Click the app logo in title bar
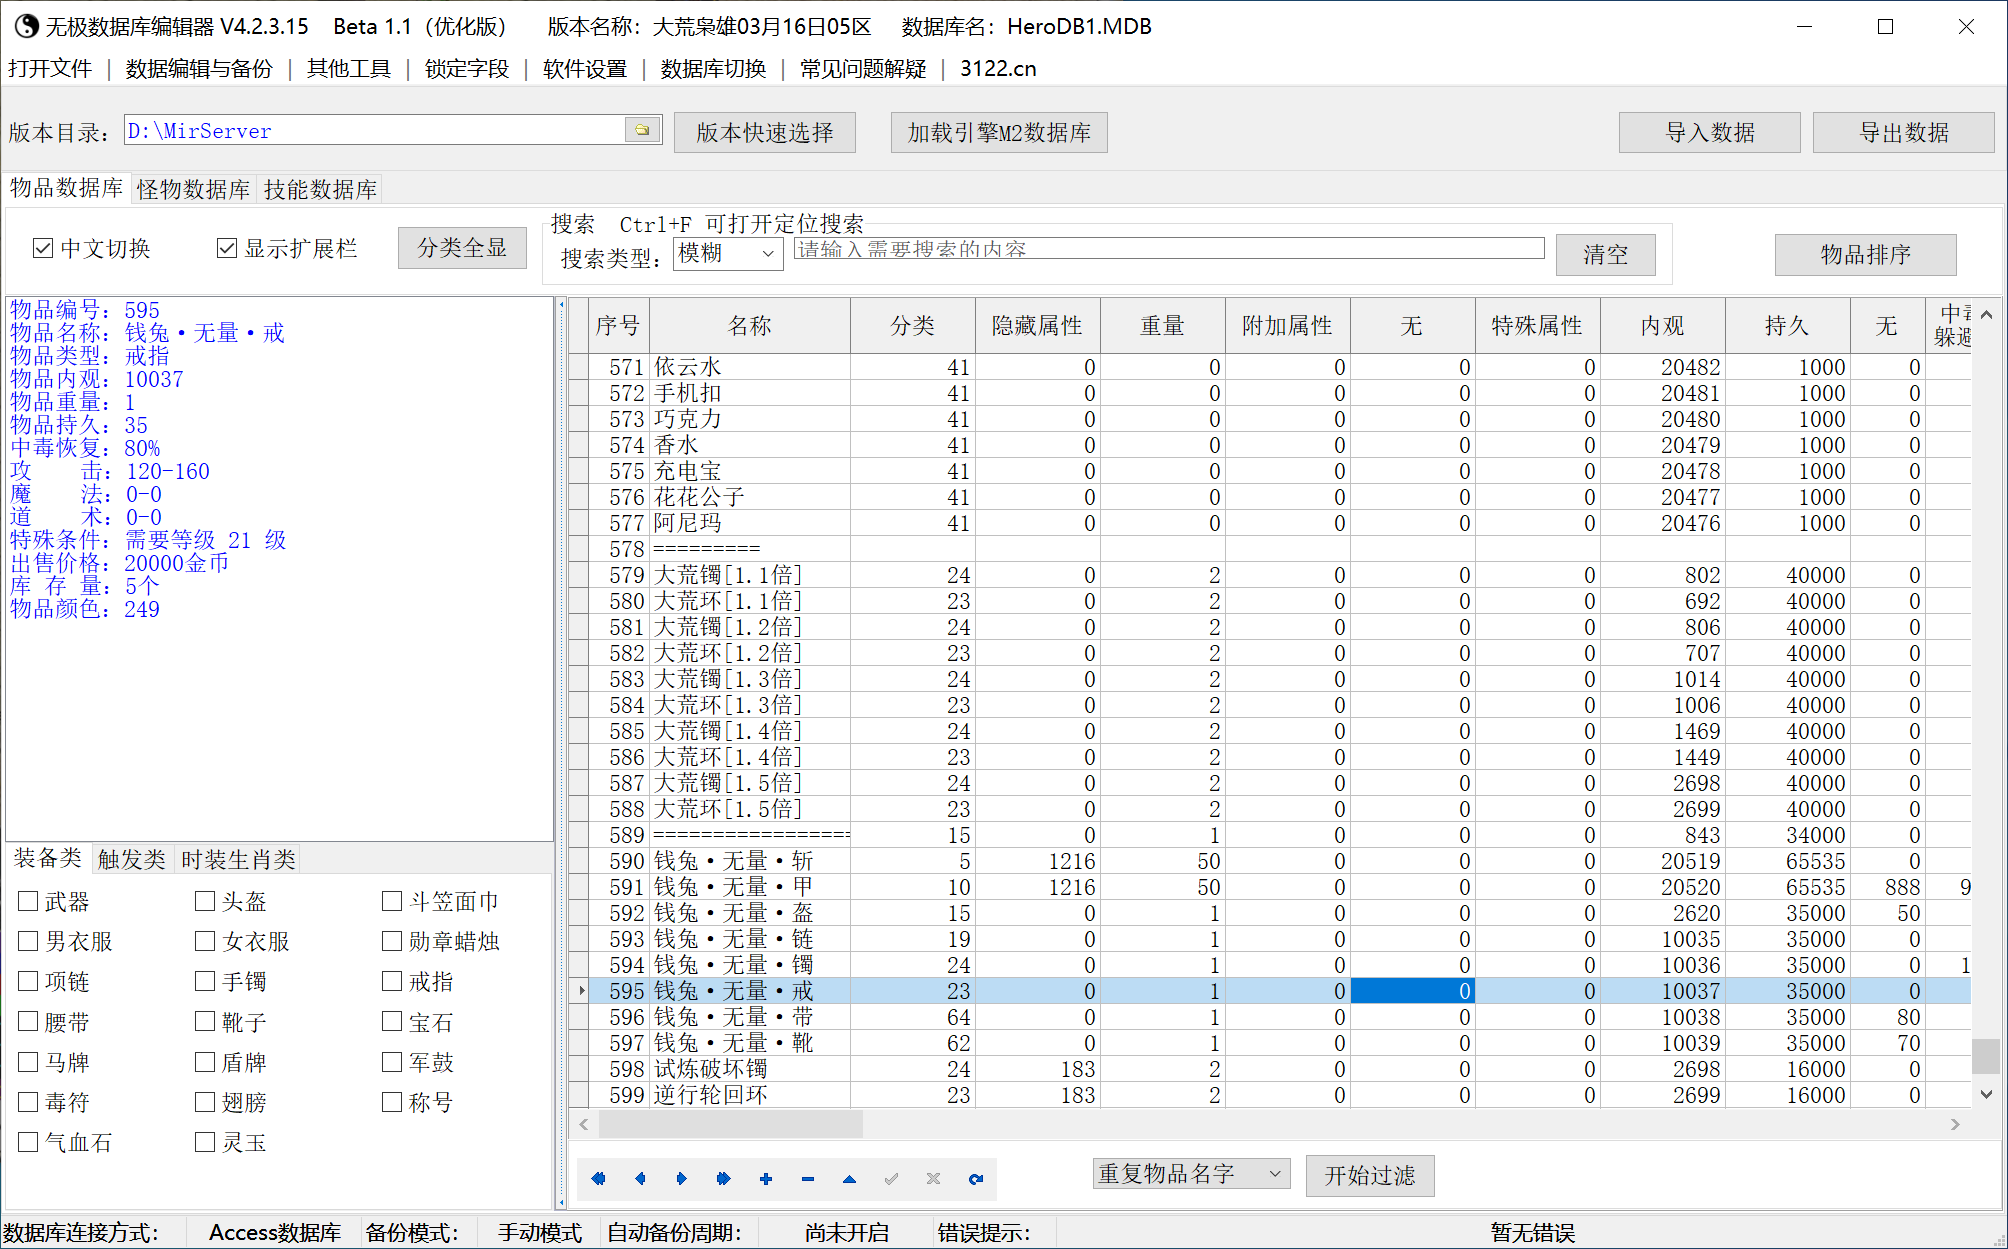This screenshot has width=2008, height=1249. click(x=26, y=26)
